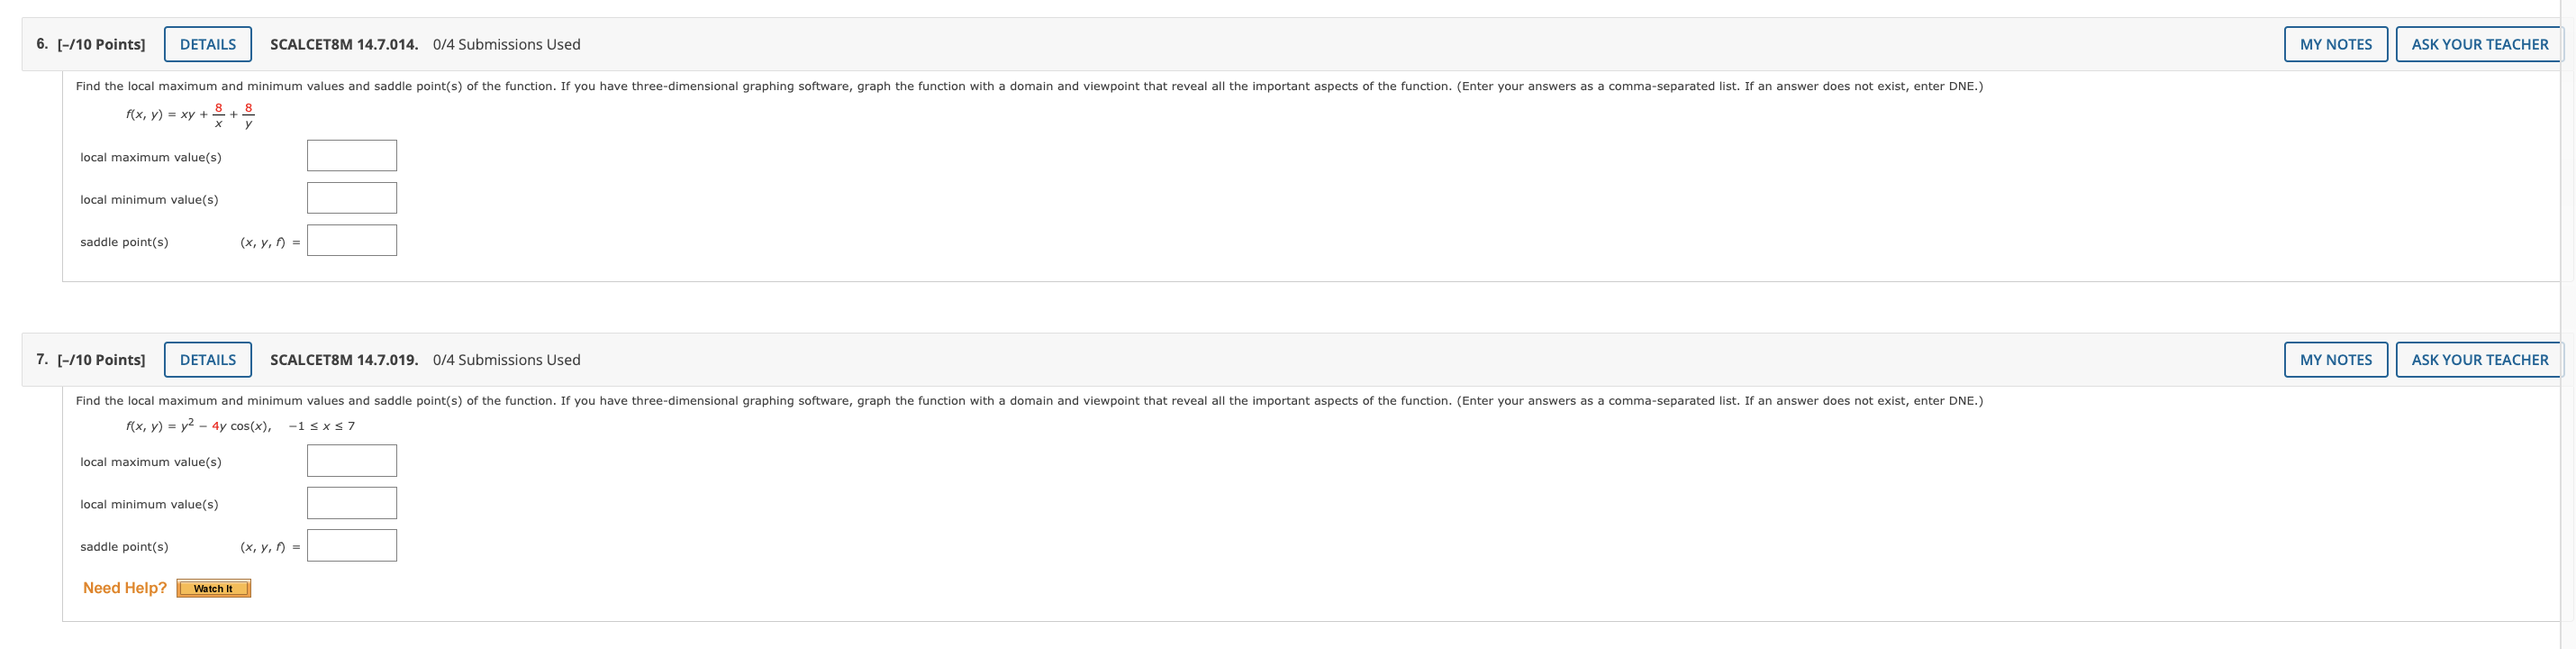Screen dimensions: 2576x649
Task: Open MY NOTES for question 7
Action: (x=2335, y=360)
